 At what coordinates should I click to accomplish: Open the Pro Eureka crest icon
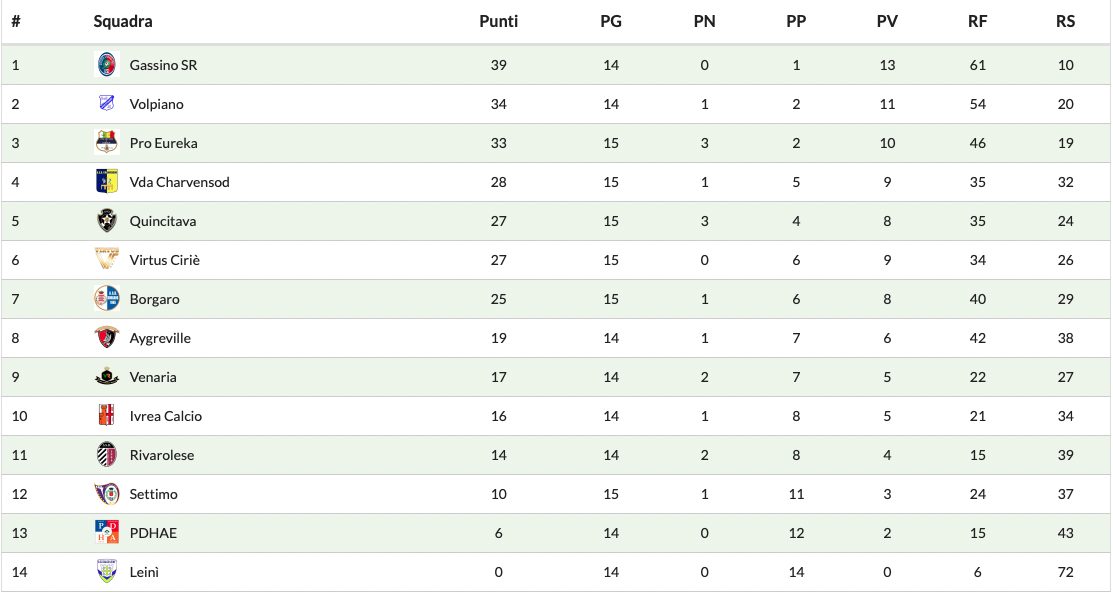click(106, 143)
